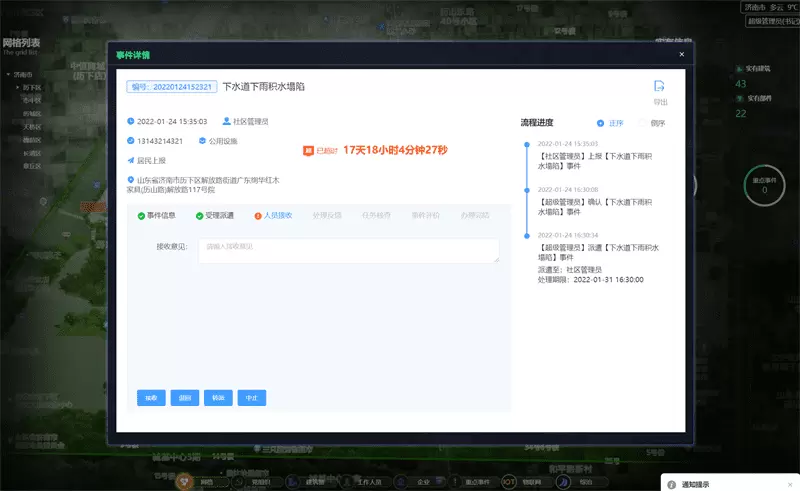Click the event title 下水道下雨积水塌陷
800x491 pixels.
point(264,87)
